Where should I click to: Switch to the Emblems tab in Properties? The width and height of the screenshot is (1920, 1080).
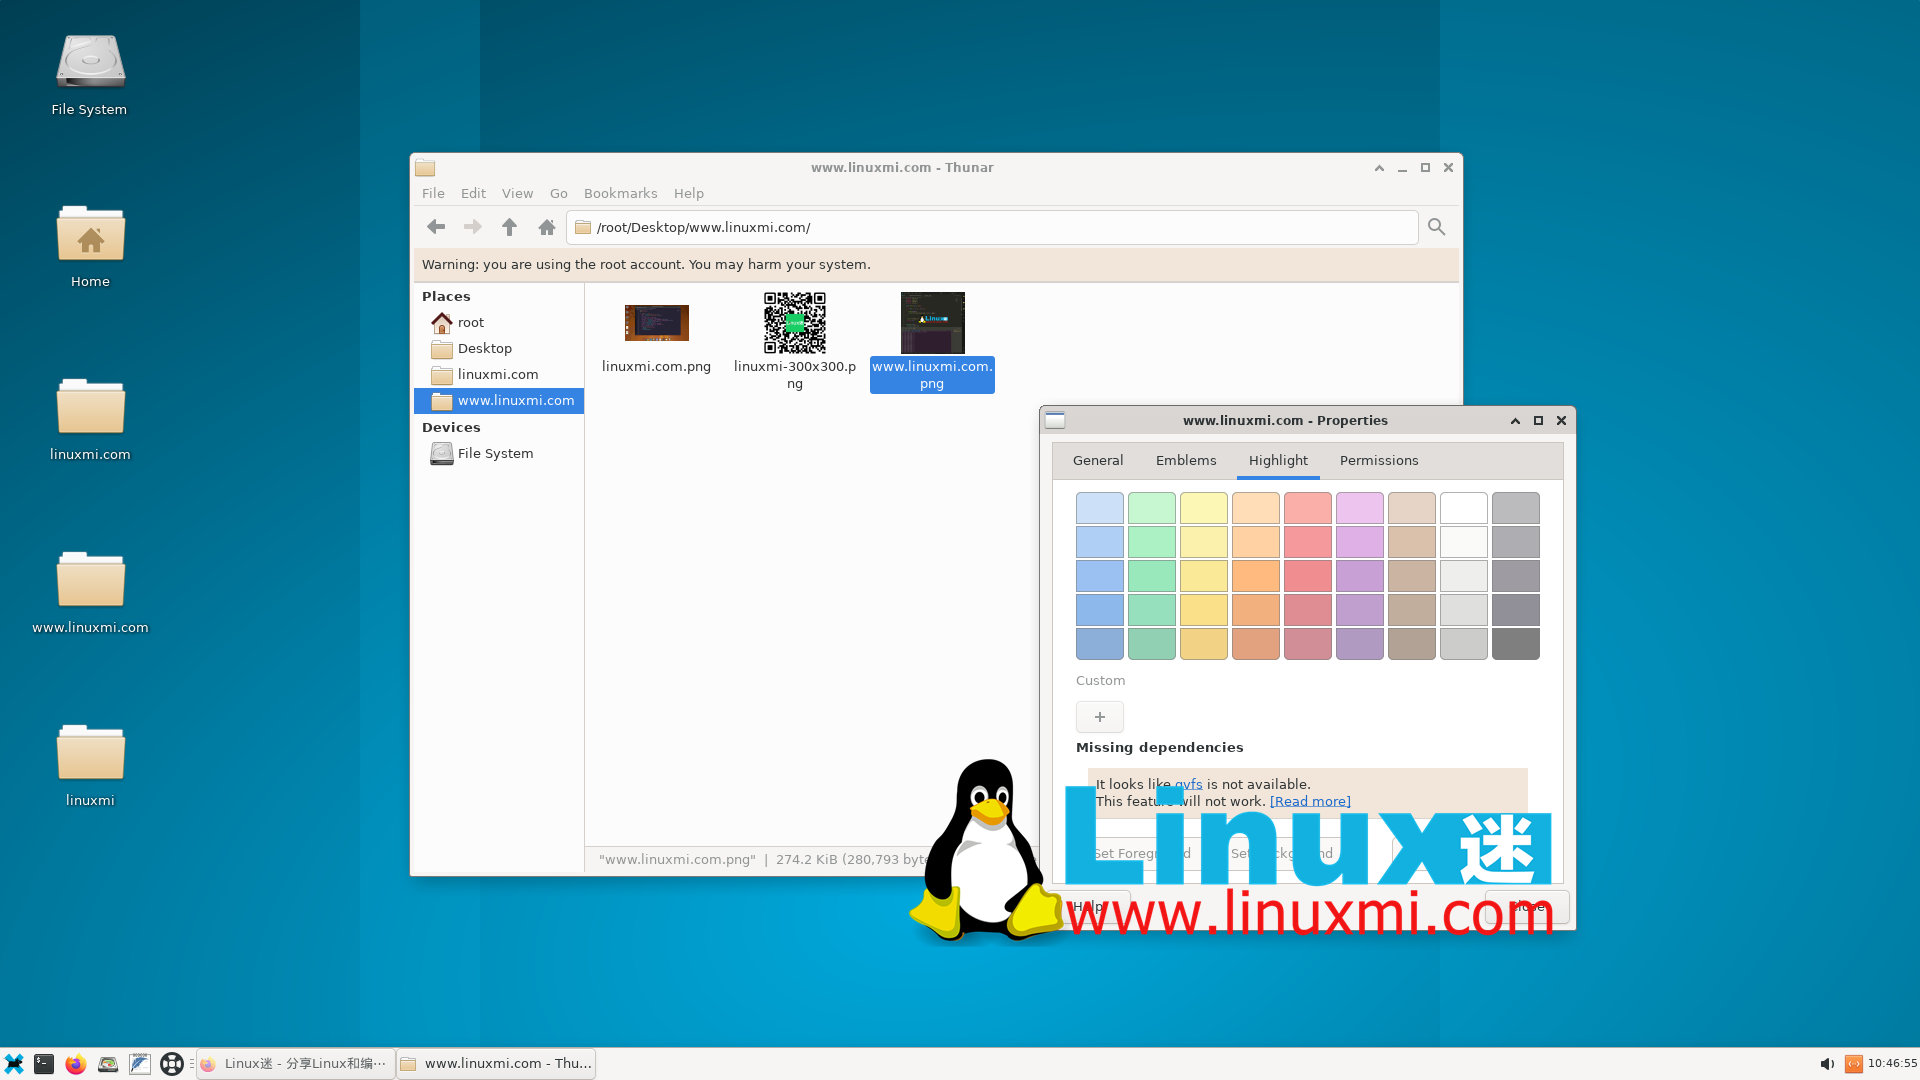point(1186,461)
